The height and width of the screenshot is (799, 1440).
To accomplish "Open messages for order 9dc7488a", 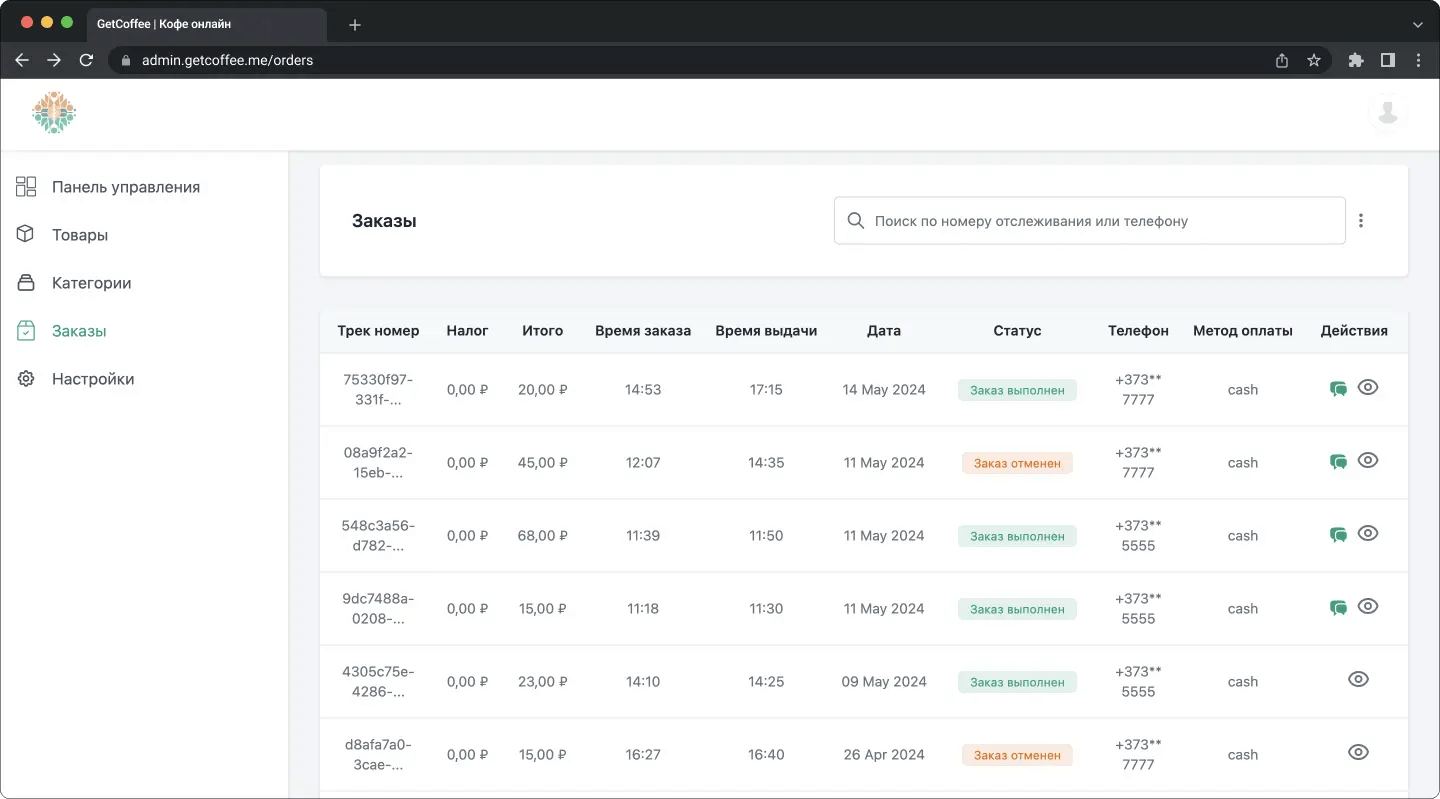I will tap(1338, 608).
